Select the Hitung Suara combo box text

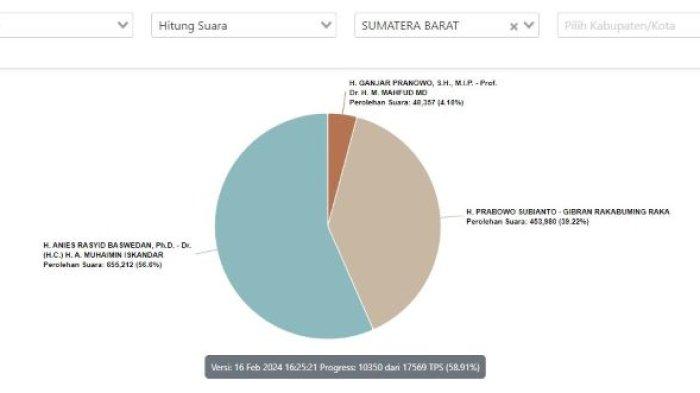[x=193, y=26]
